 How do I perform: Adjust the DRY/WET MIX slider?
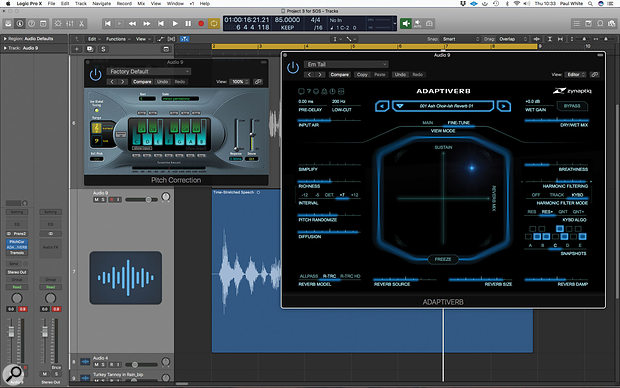tap(556, 120)
